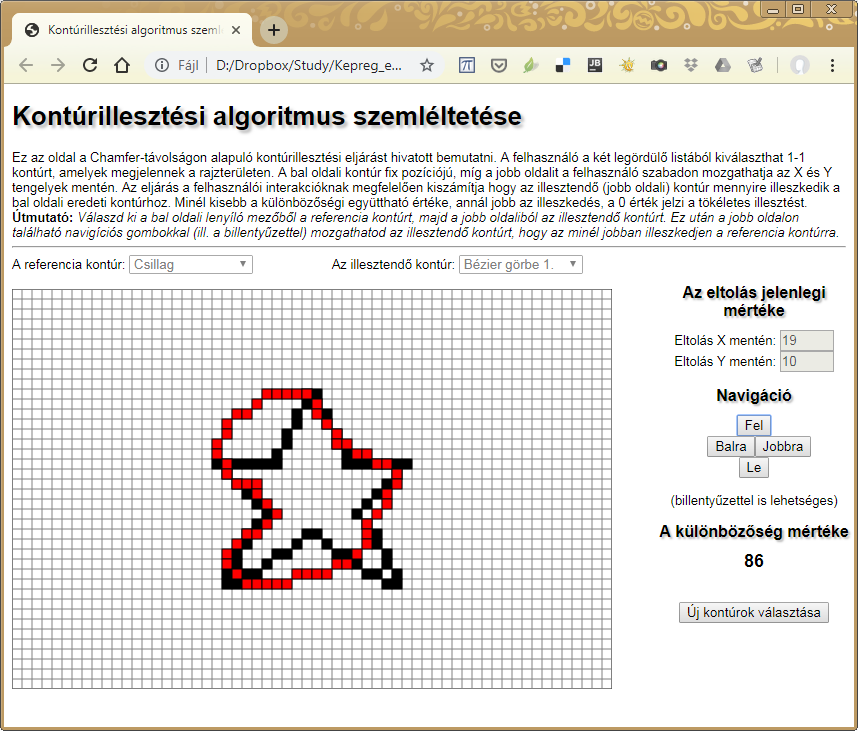Click the browser home icon

[x=122, y=66]
